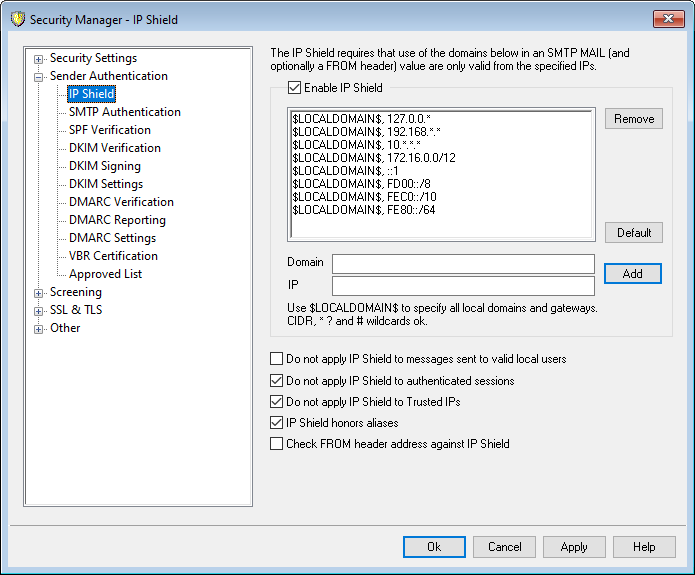This screenshot has width=695, height=575.
Task: Collapse the Sender Authentication tree node
Action: 39,76
